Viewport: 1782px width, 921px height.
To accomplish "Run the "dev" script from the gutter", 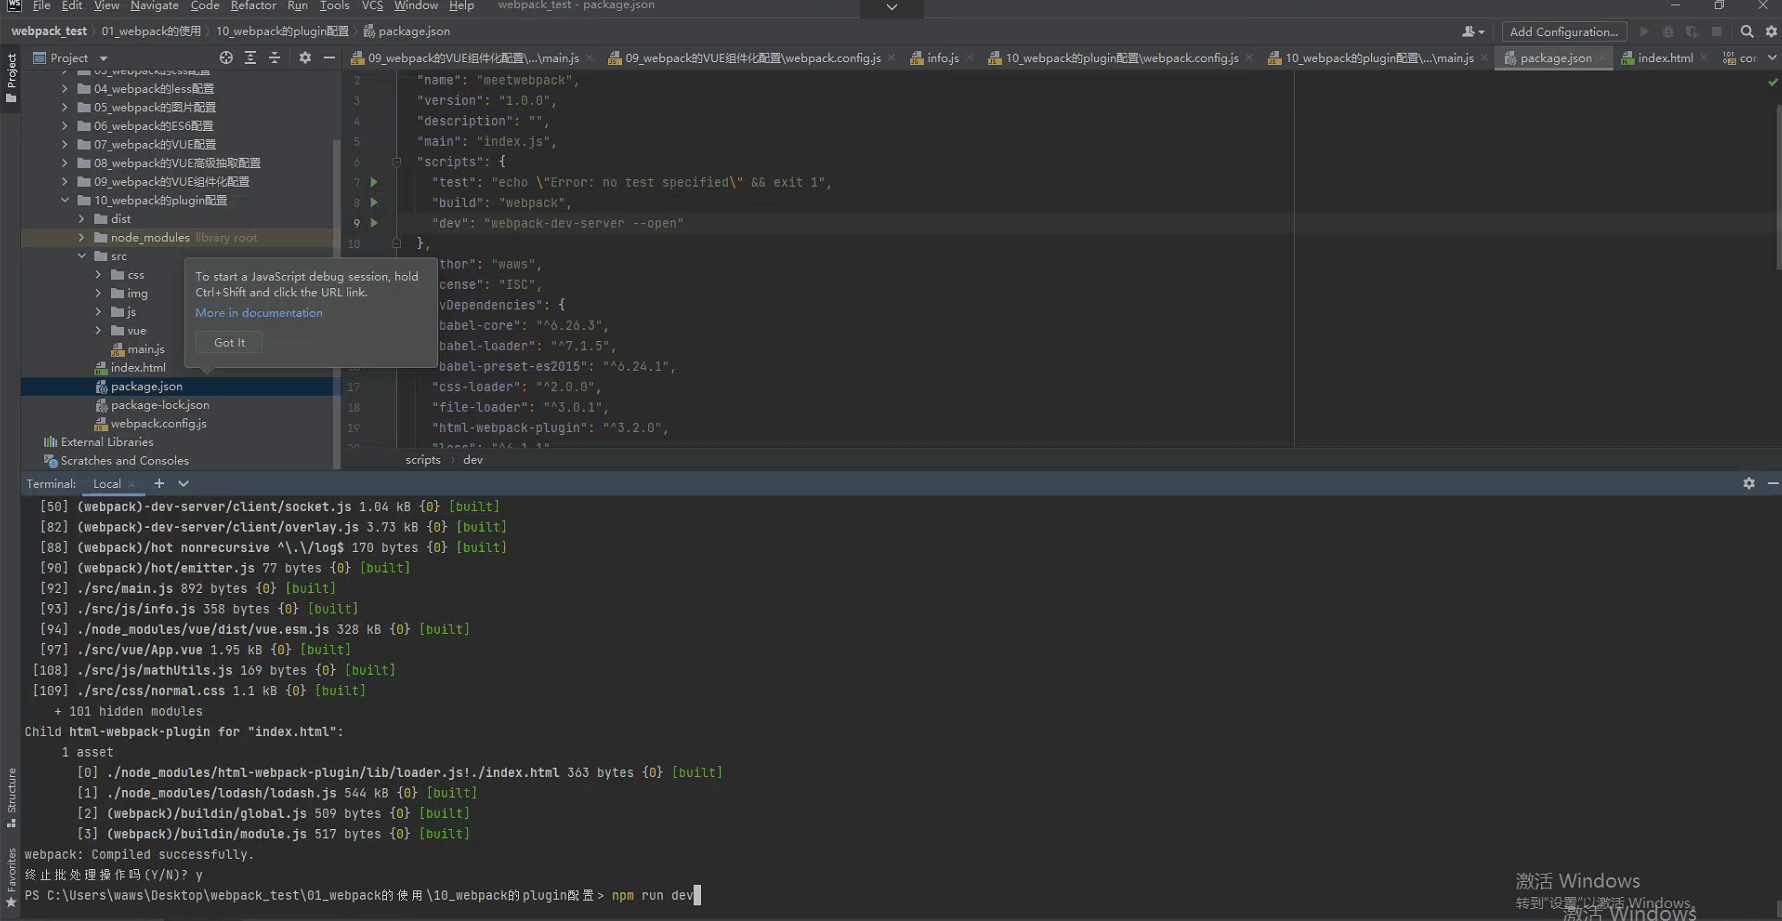I will 374,223.
